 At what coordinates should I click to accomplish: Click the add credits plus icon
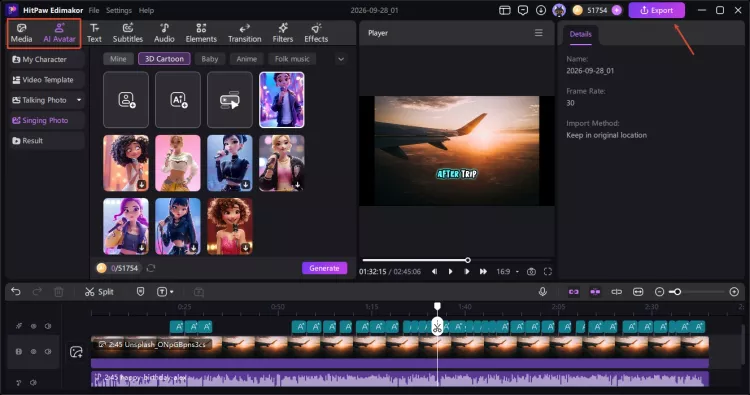(617, 10)
